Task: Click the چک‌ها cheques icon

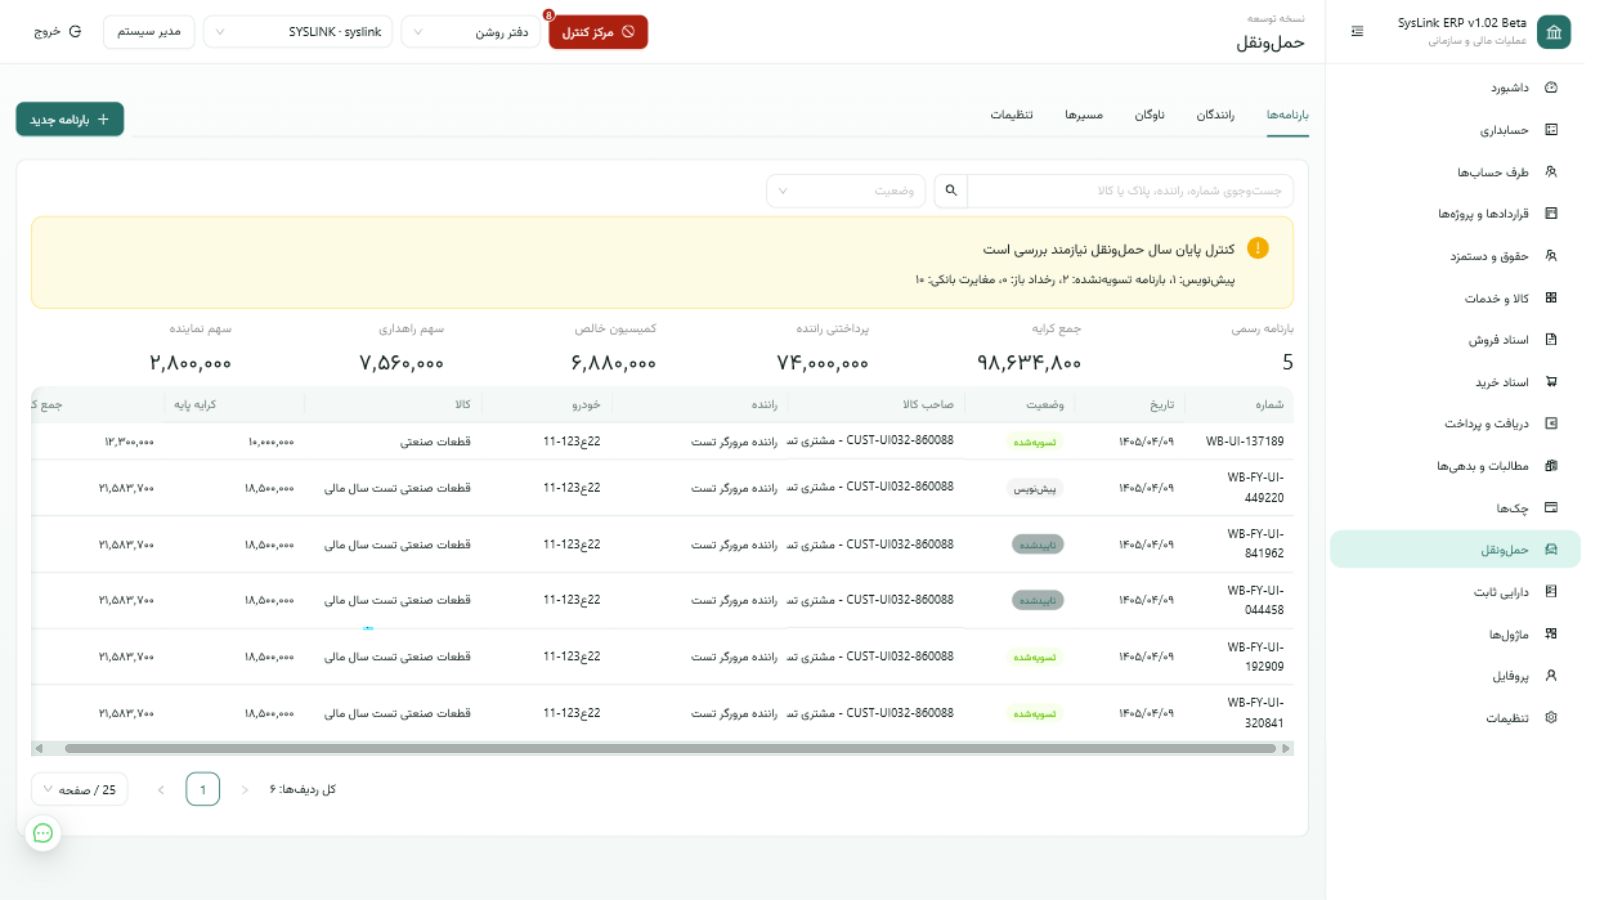Action: point(1551,508)
